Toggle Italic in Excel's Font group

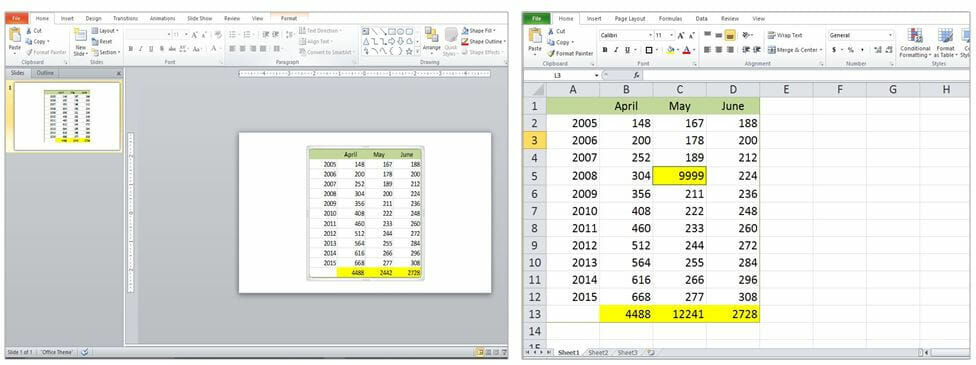click(x=616, y=50)
